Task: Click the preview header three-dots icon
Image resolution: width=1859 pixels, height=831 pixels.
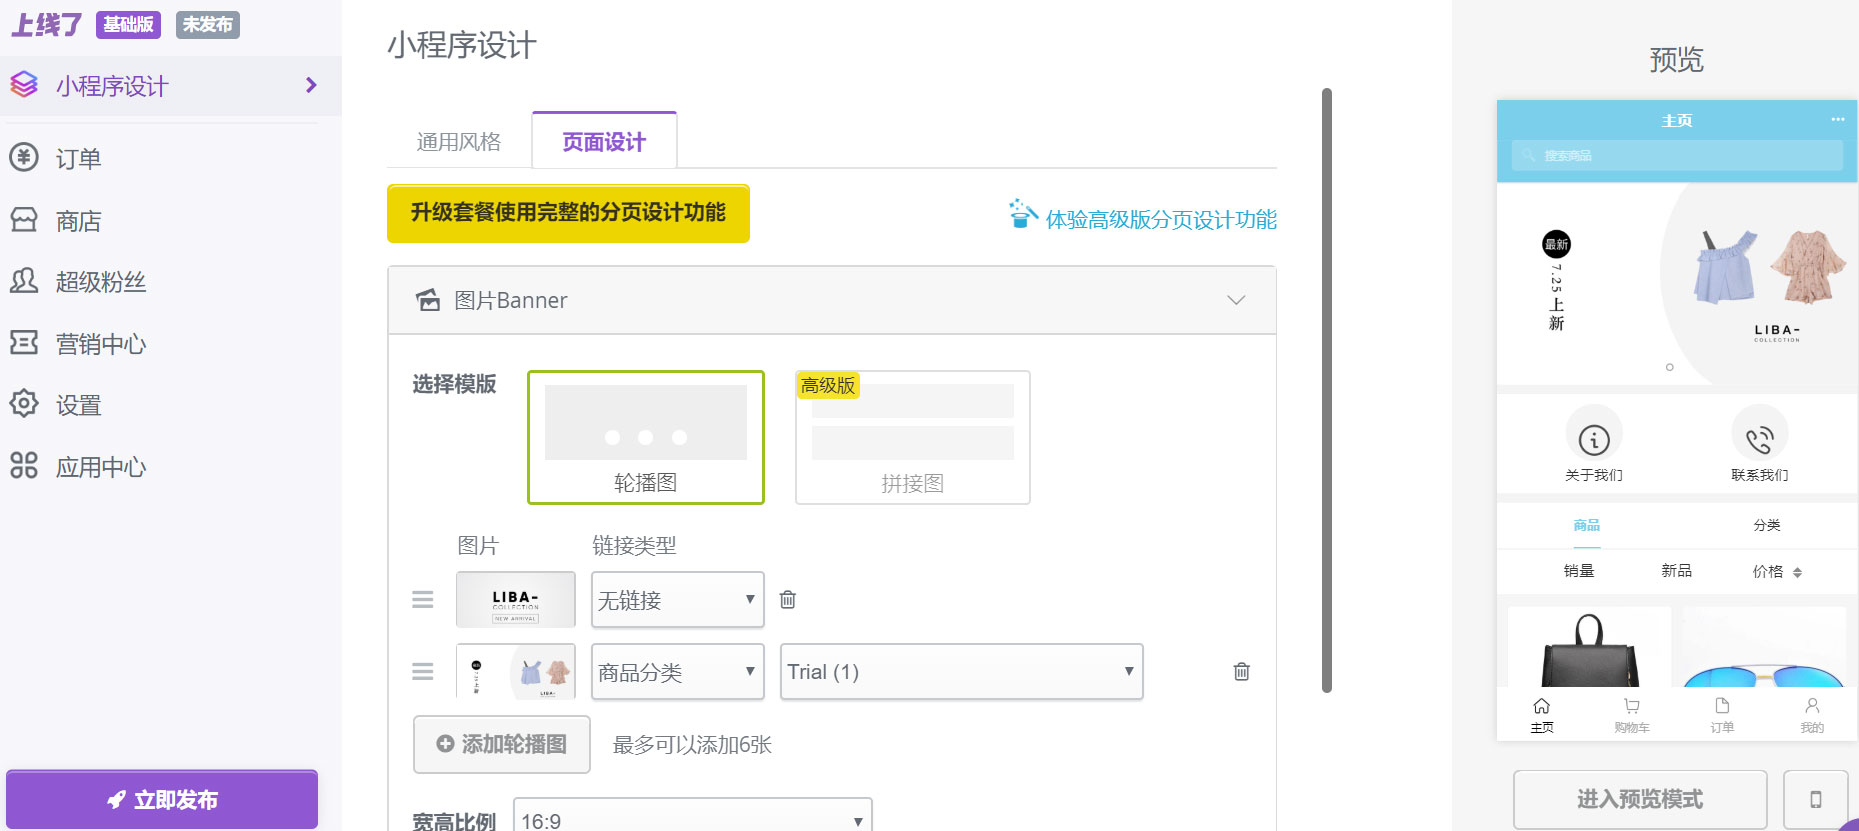Action: click(1837, 120)
